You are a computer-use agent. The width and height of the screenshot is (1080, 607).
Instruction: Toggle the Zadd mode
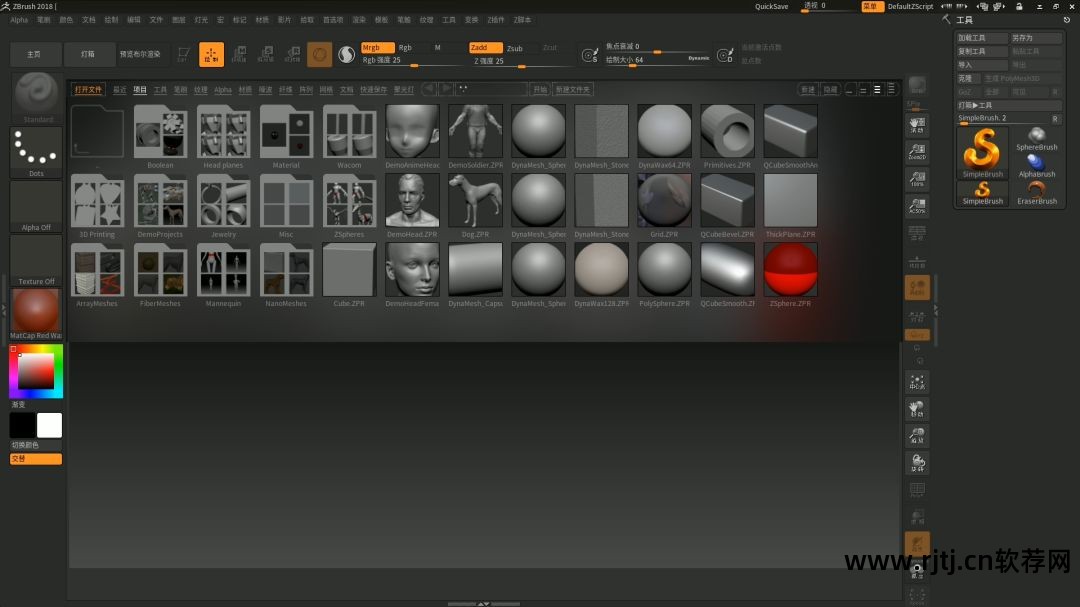(486, 48)
